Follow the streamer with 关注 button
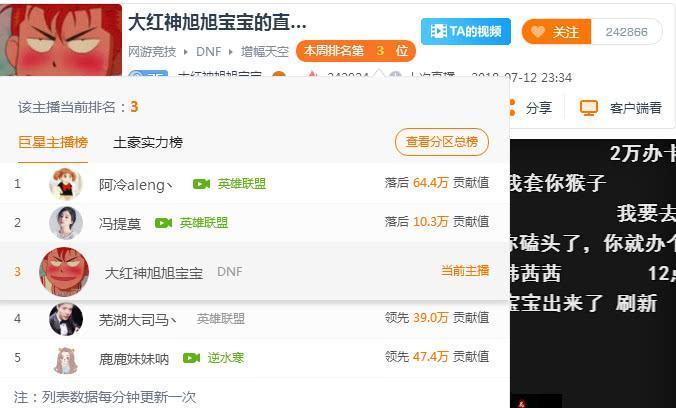The width and height of the screenshot is (676, 408). pos(556,32)
